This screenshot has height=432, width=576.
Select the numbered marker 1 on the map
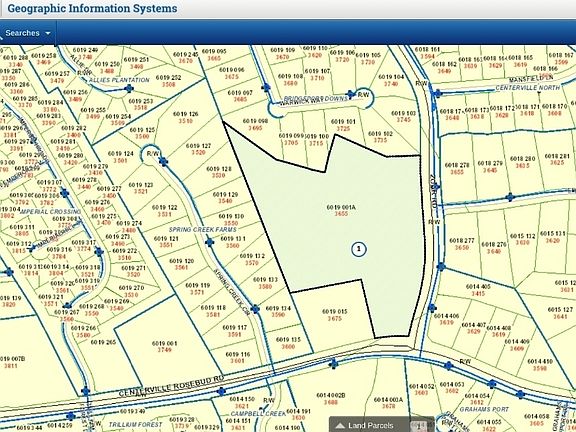point(359,249)
